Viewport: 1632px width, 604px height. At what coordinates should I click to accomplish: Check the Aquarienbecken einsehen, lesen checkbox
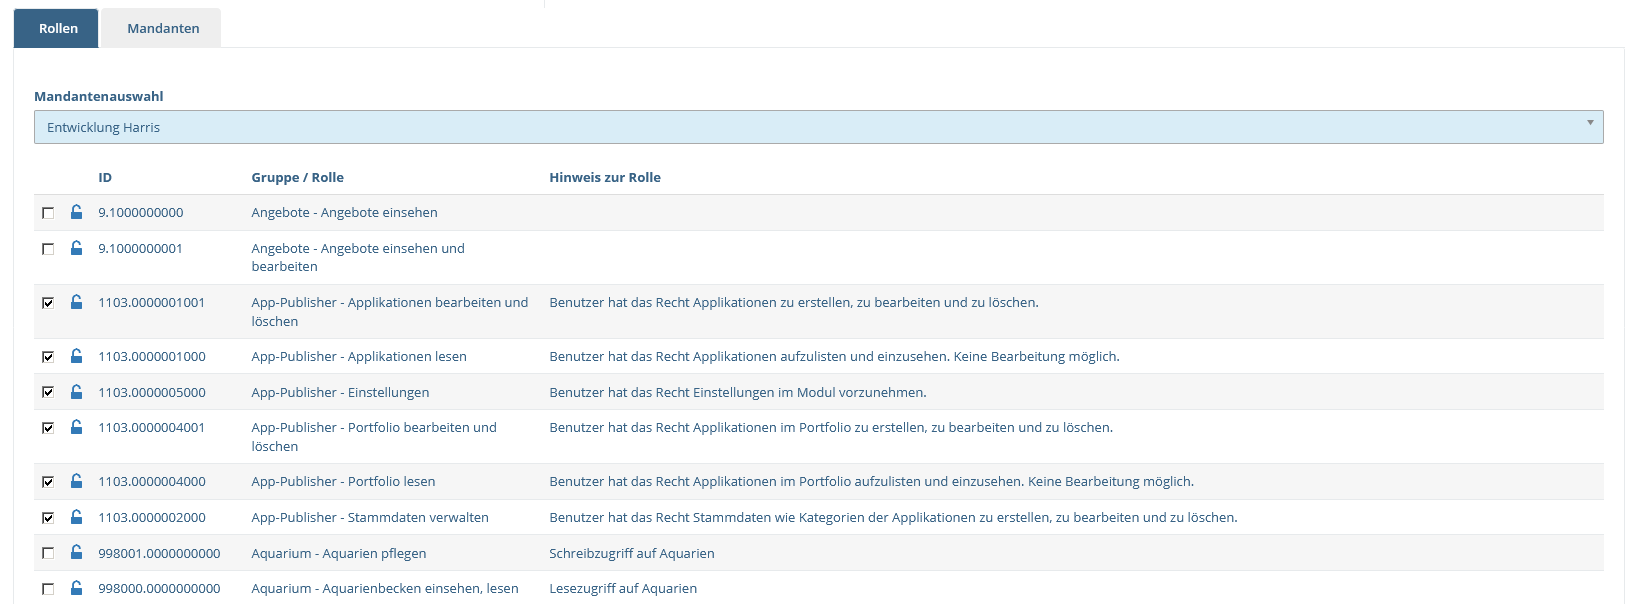pos(48,589)
